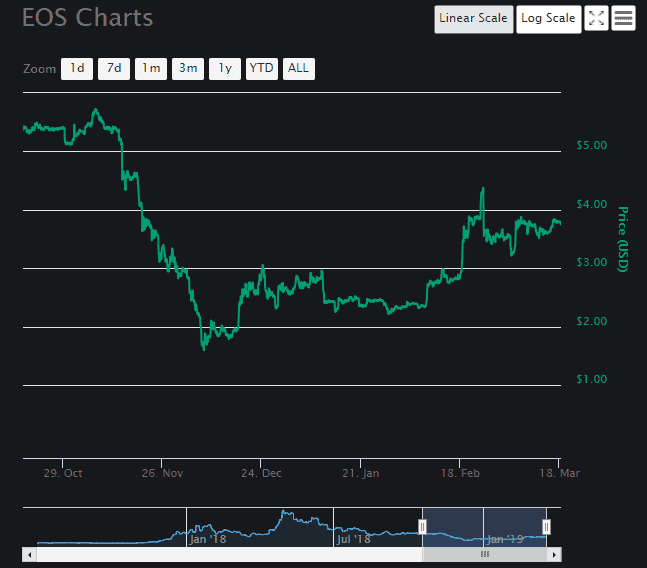Set zoom range to 3m
Image resolution: width=647 pixels, height=568 pixels.
[188, 68]
